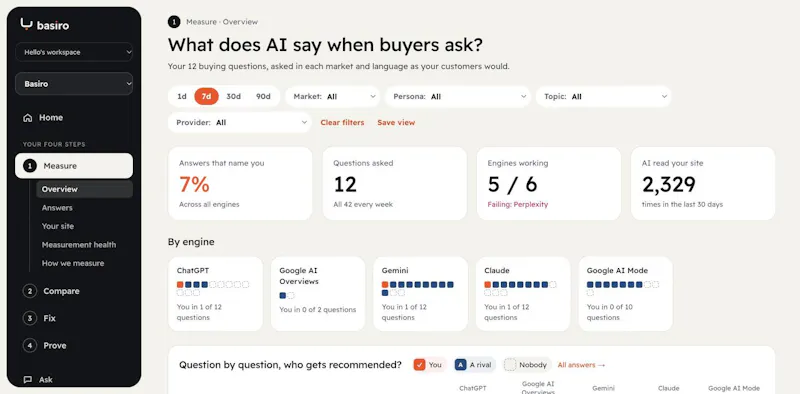Expand the Persona filter dropdown
This screenshot has height=394, width=800.
458,96
